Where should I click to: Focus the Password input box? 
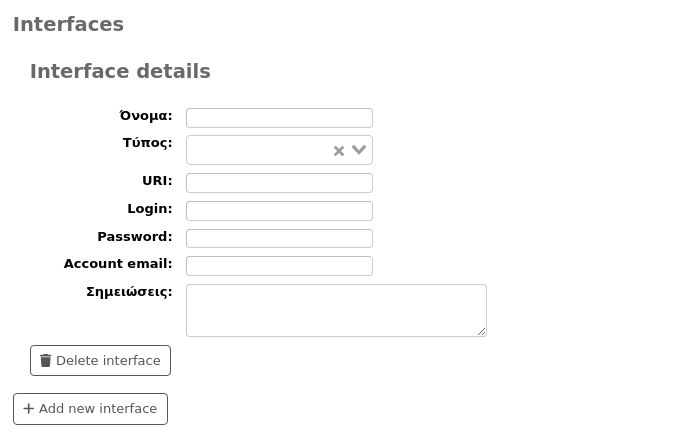[x=279, y=238]
